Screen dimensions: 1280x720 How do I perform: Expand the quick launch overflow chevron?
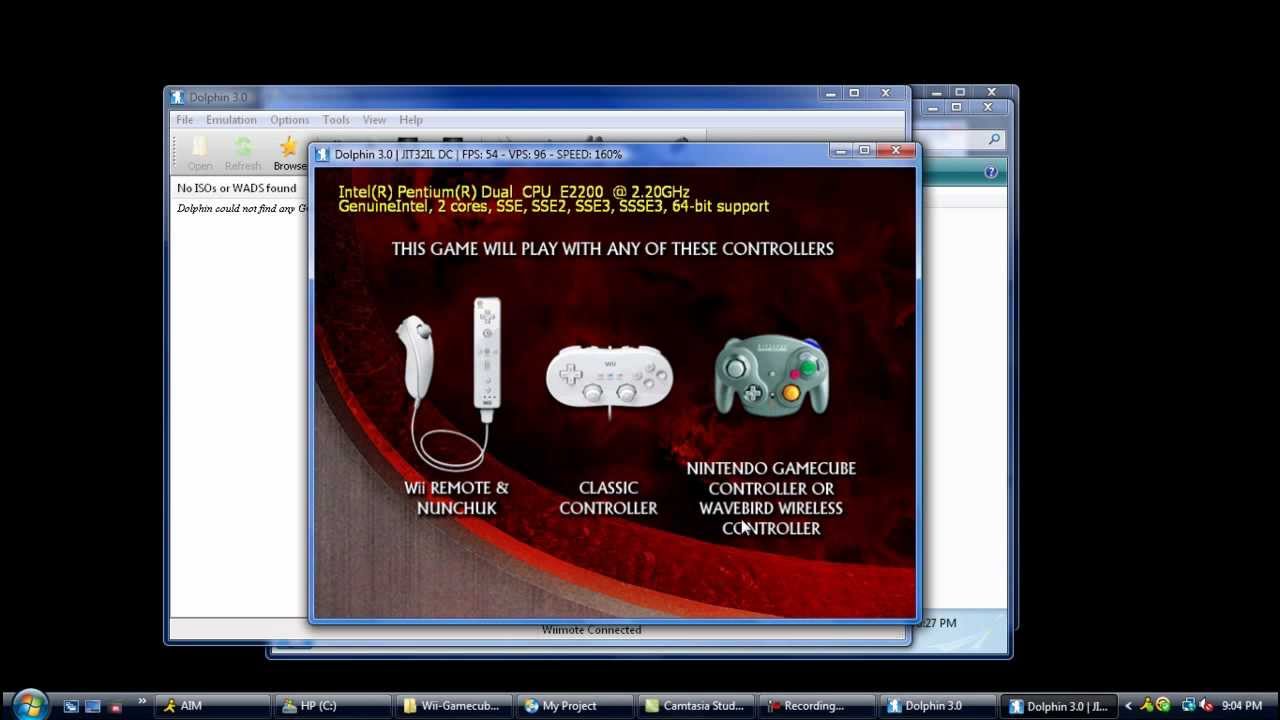[x=142, y=701]
